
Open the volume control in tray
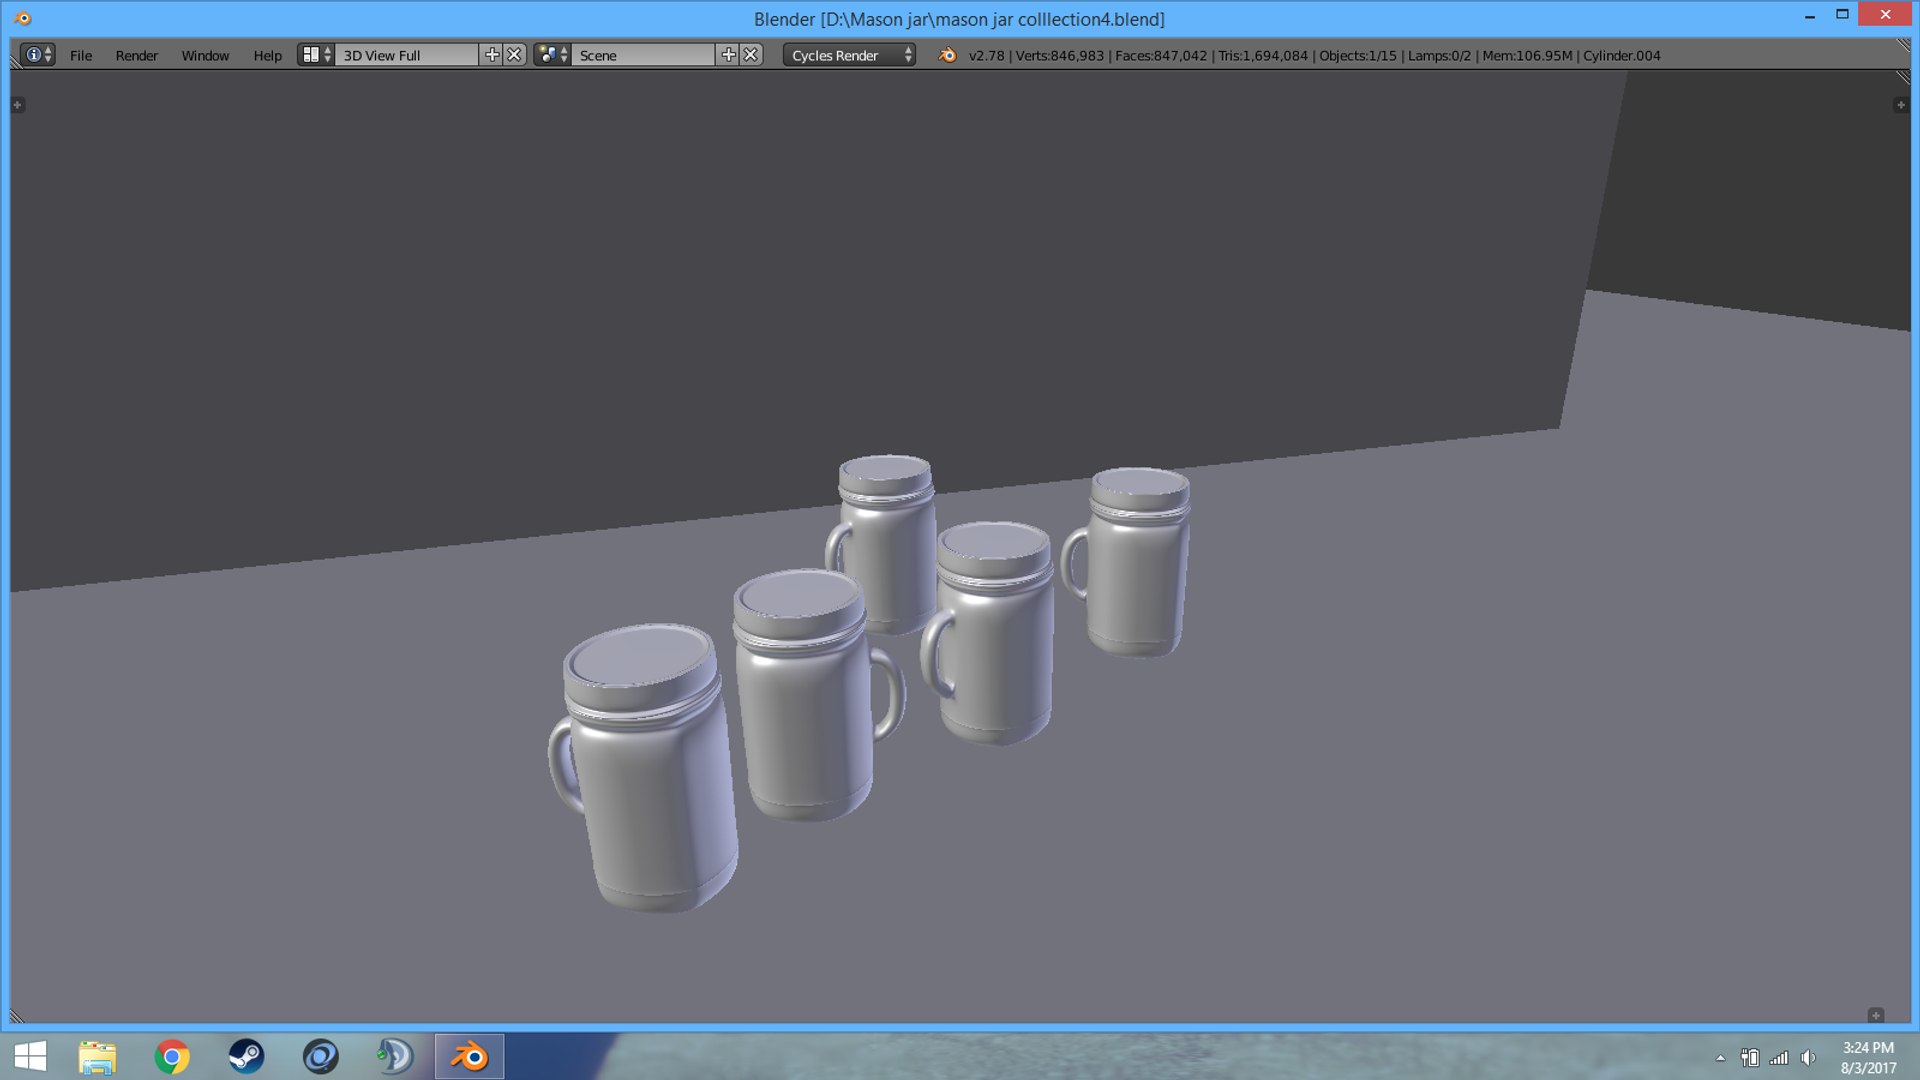1808,1057
